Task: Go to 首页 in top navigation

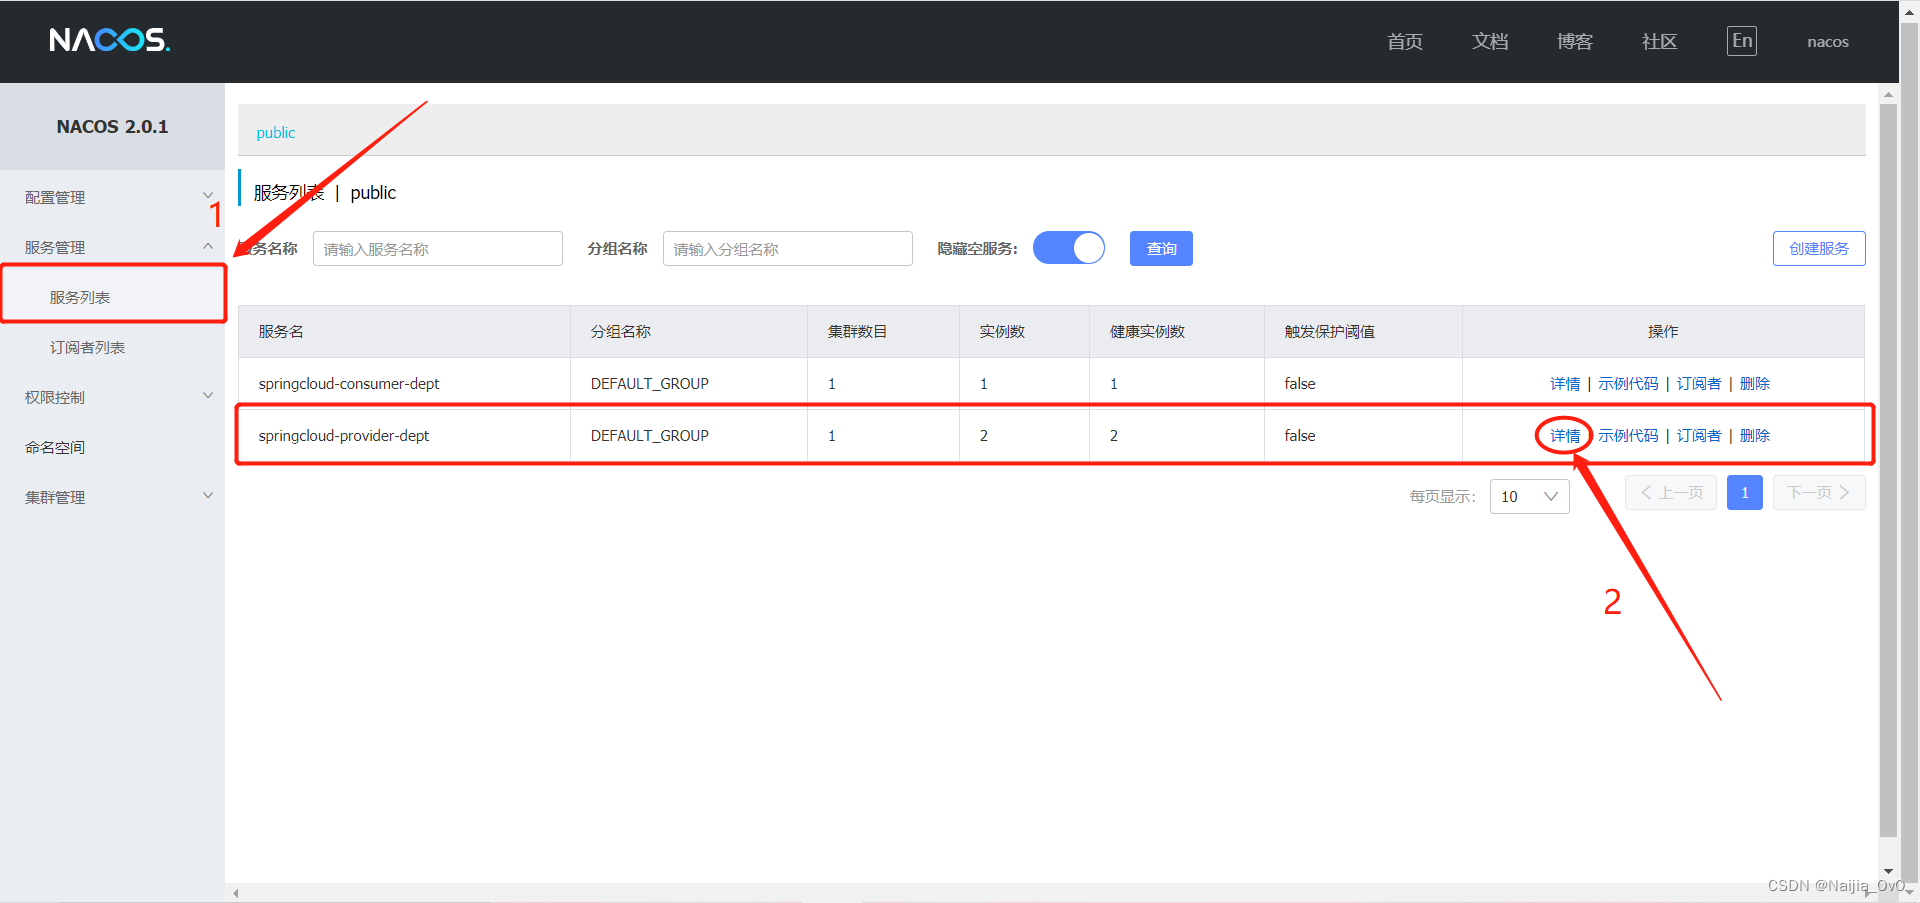Action: pyautogui.click(x=1405, y=41)
